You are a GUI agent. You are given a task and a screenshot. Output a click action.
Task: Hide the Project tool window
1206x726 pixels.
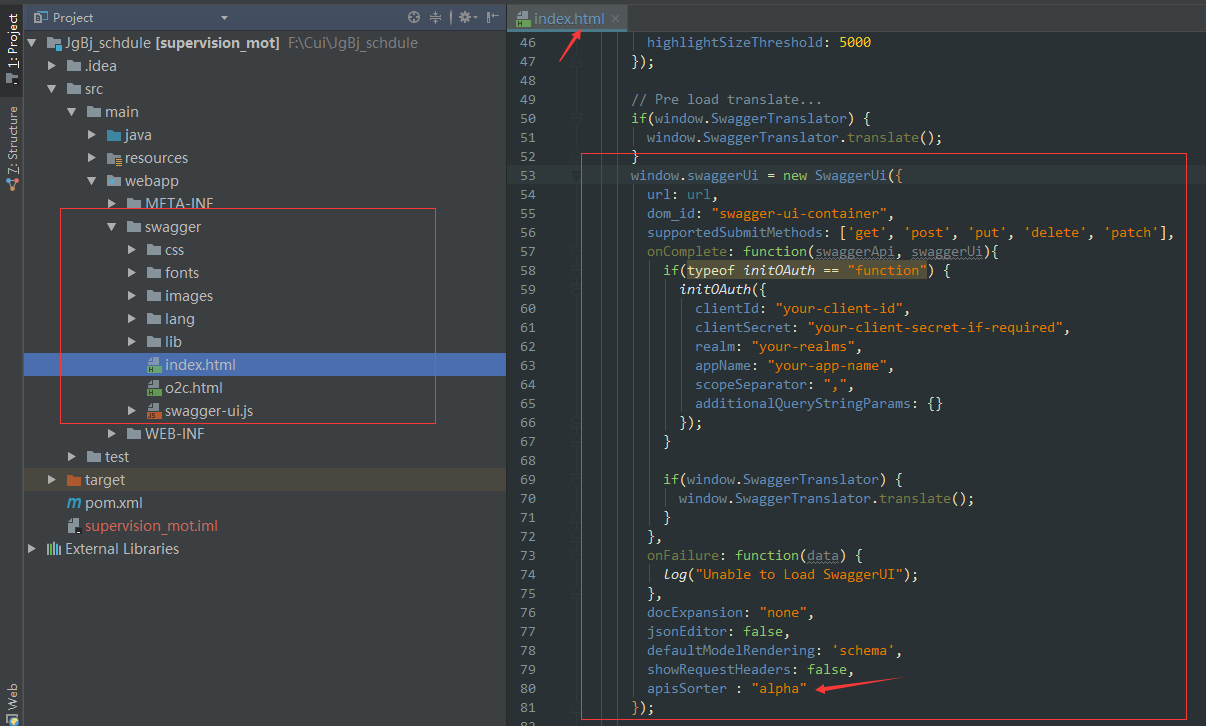(x=491, y=17)
